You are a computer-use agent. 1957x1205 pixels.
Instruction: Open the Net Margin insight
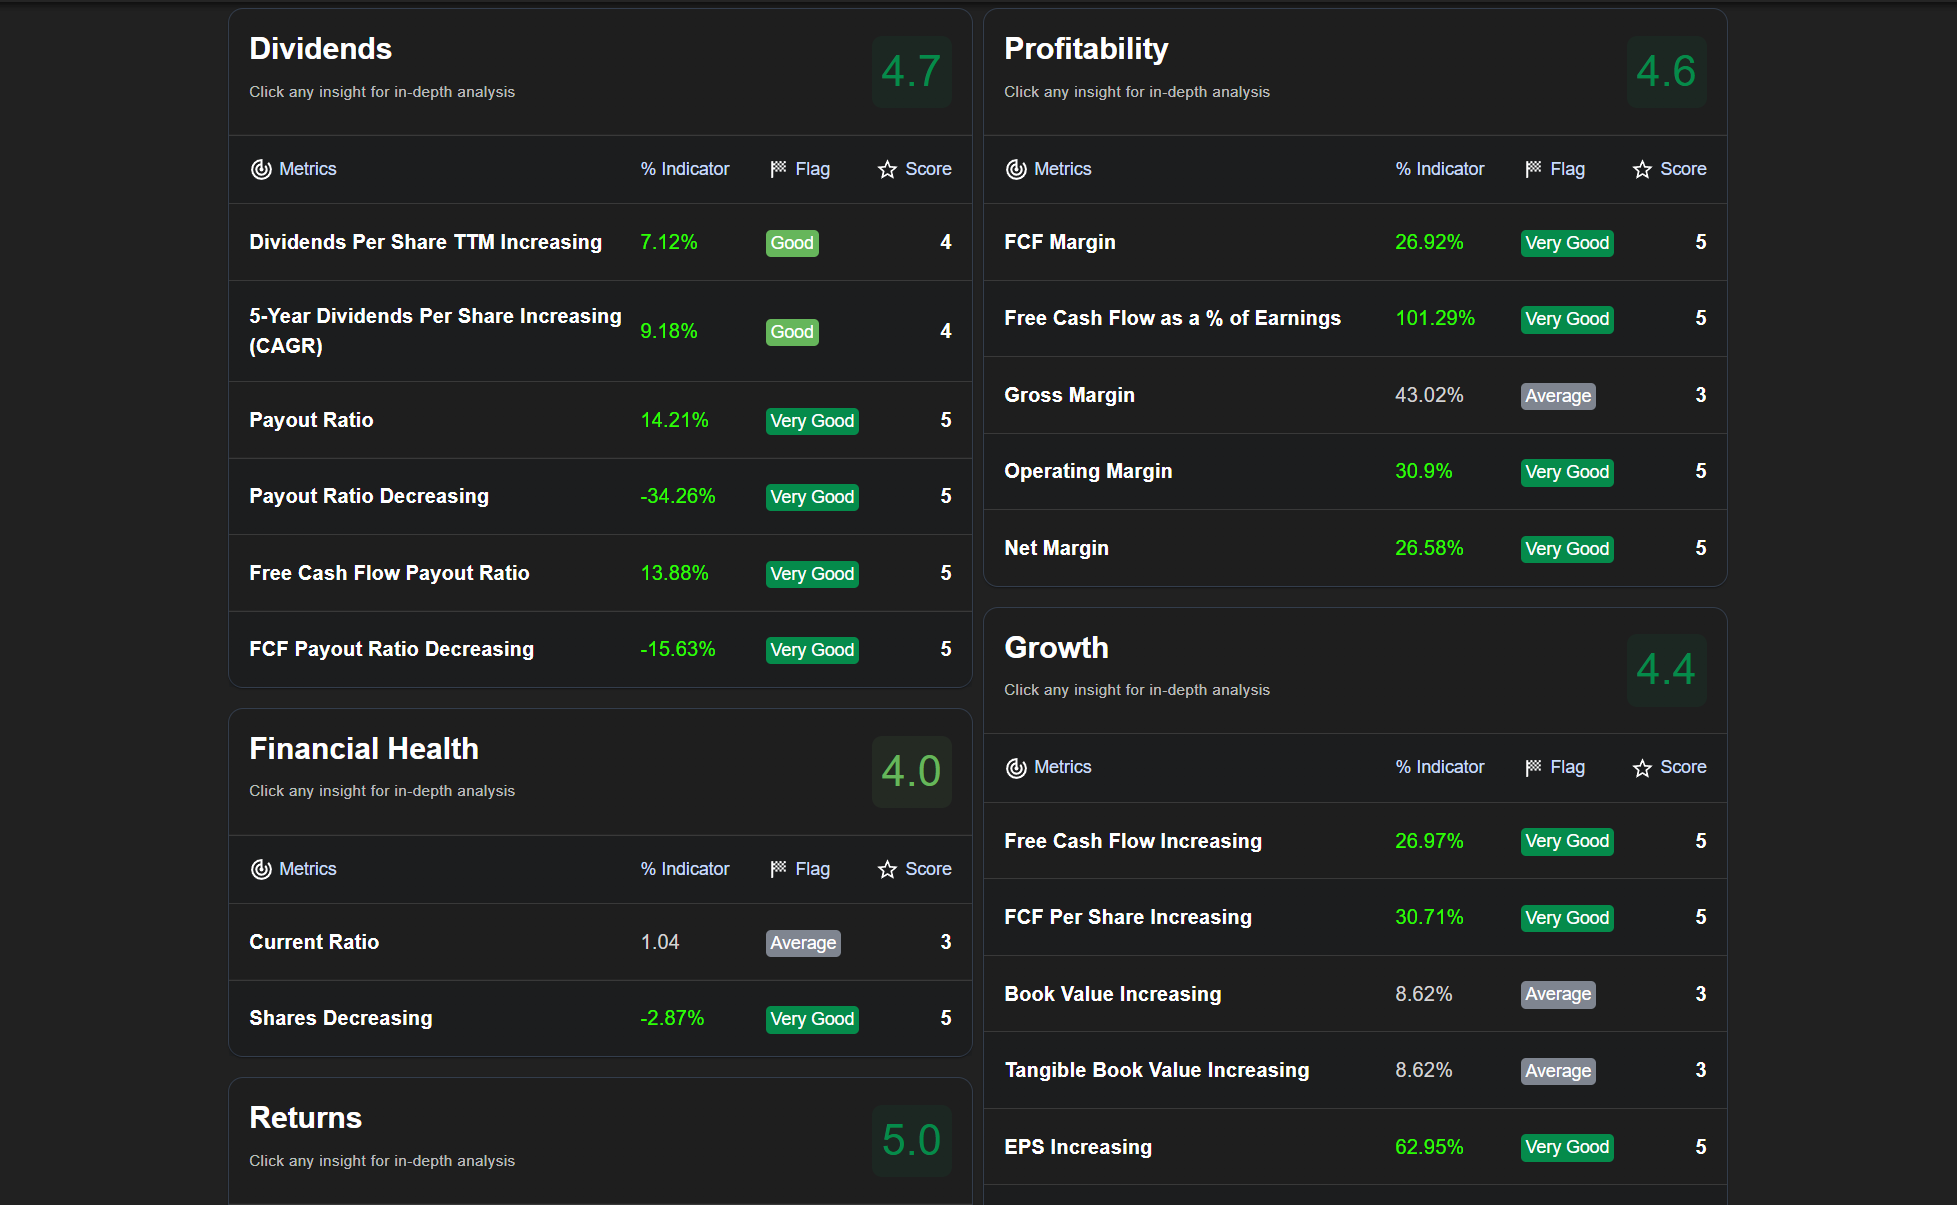coord(1355,548)
